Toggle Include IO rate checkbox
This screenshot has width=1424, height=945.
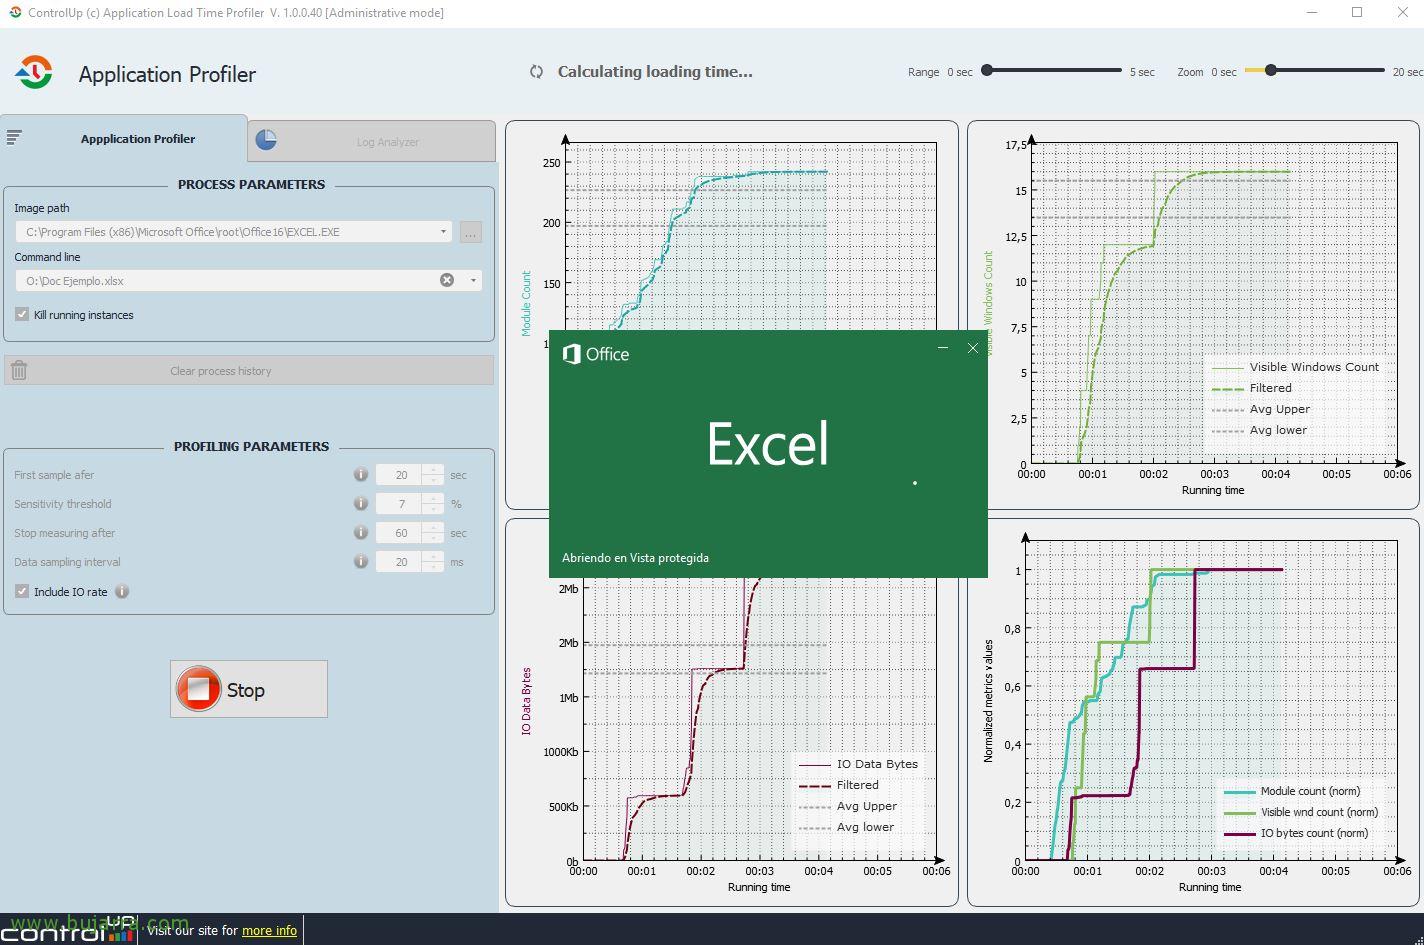click(22, 592)
